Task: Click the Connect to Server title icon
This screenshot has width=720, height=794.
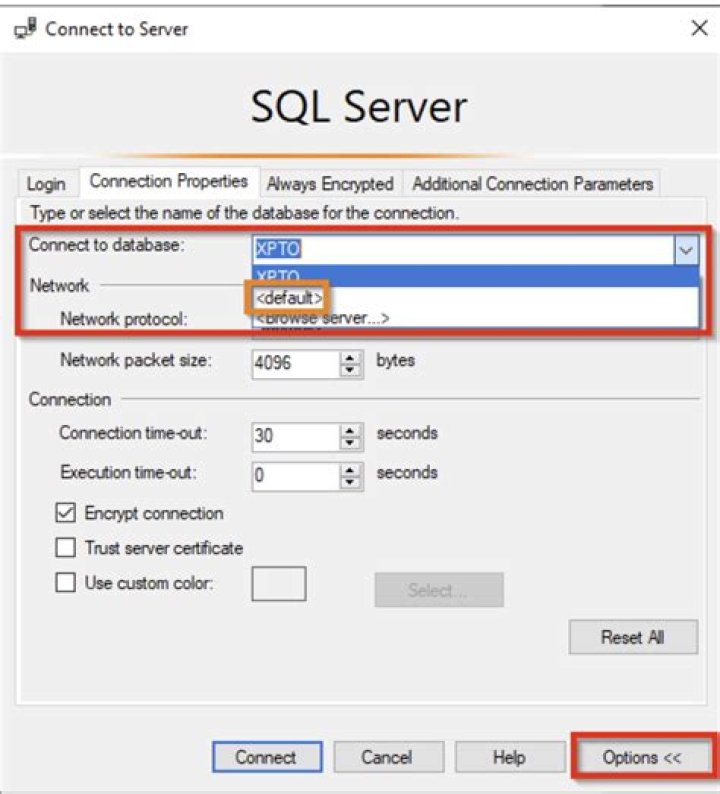Action: pos(25,28)
